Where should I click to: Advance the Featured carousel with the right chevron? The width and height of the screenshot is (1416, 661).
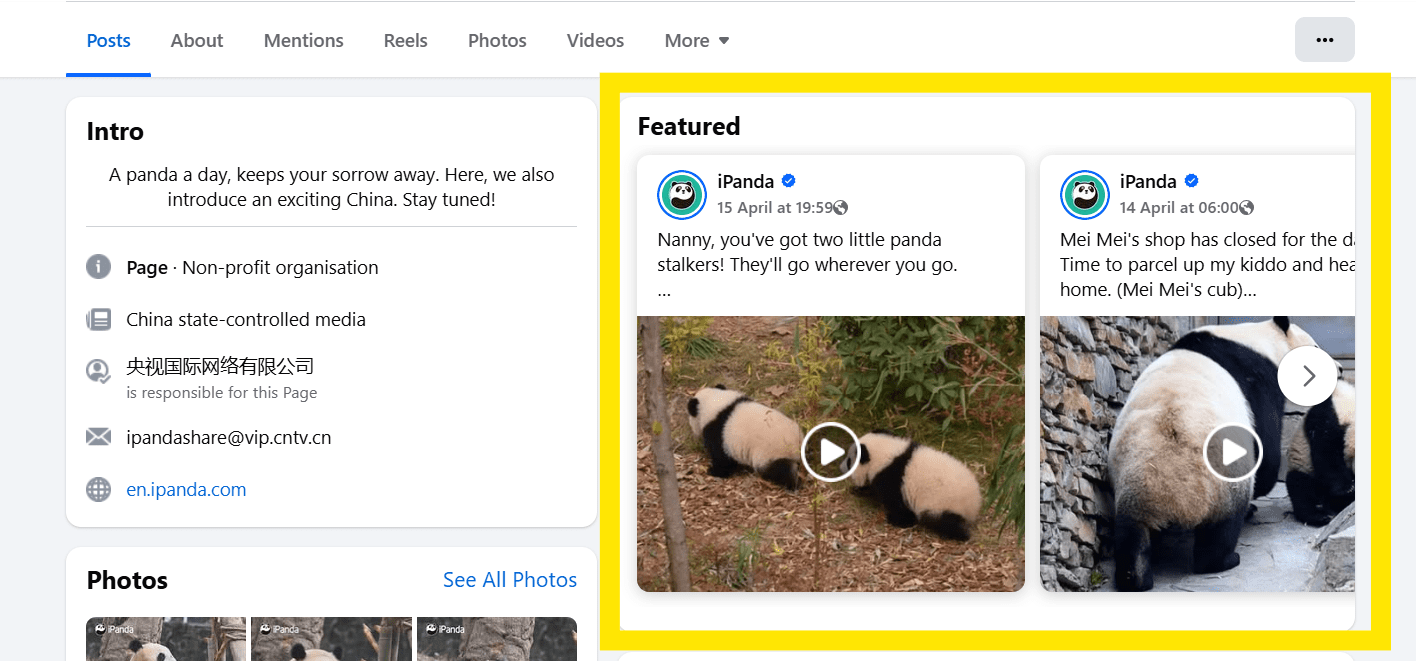pos(1307,375)
